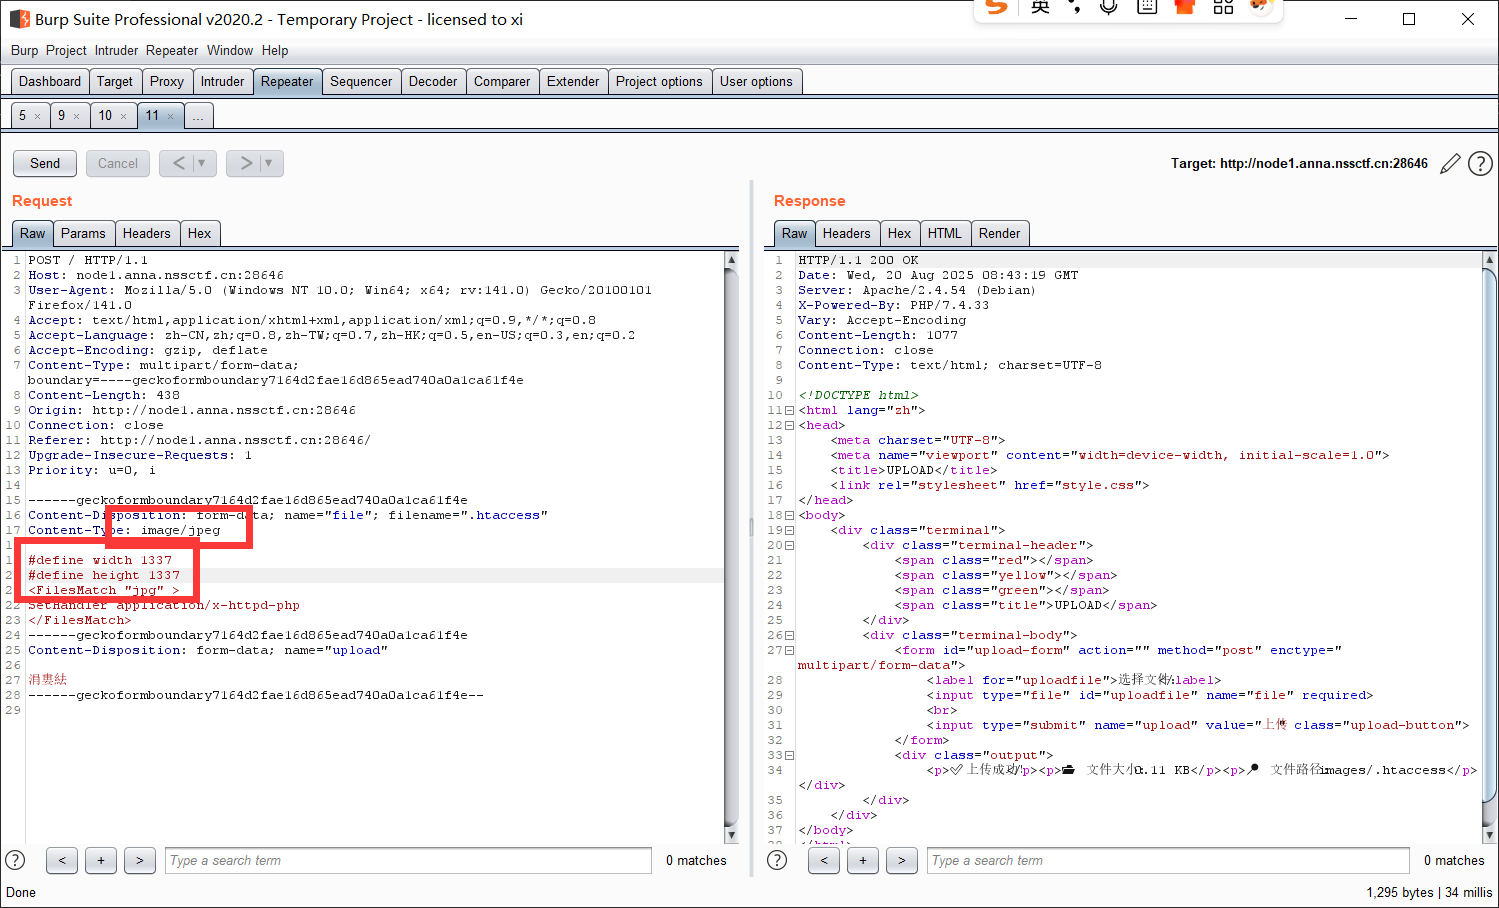Close Repeater tab 5
This screenshot has width=1499, height=908.
38,116
